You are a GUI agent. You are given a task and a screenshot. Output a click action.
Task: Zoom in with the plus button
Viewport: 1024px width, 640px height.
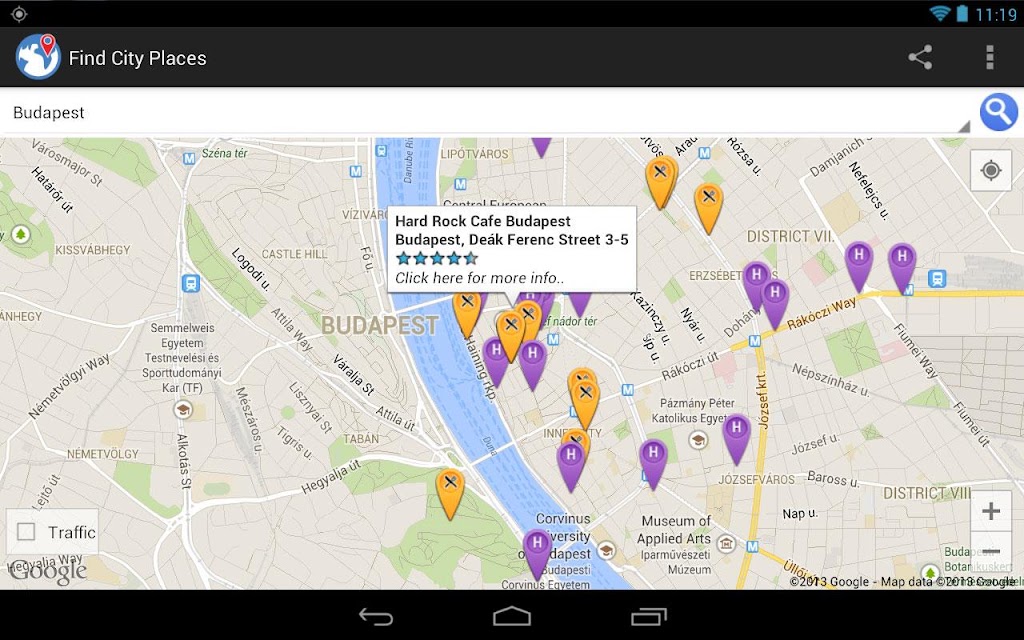991,511
